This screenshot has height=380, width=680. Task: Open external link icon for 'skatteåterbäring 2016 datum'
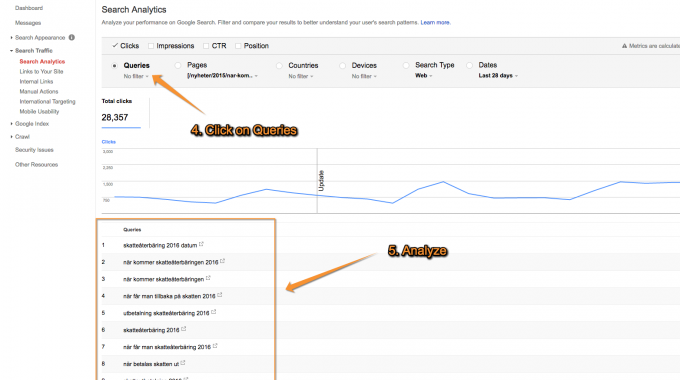coord(201,244)
